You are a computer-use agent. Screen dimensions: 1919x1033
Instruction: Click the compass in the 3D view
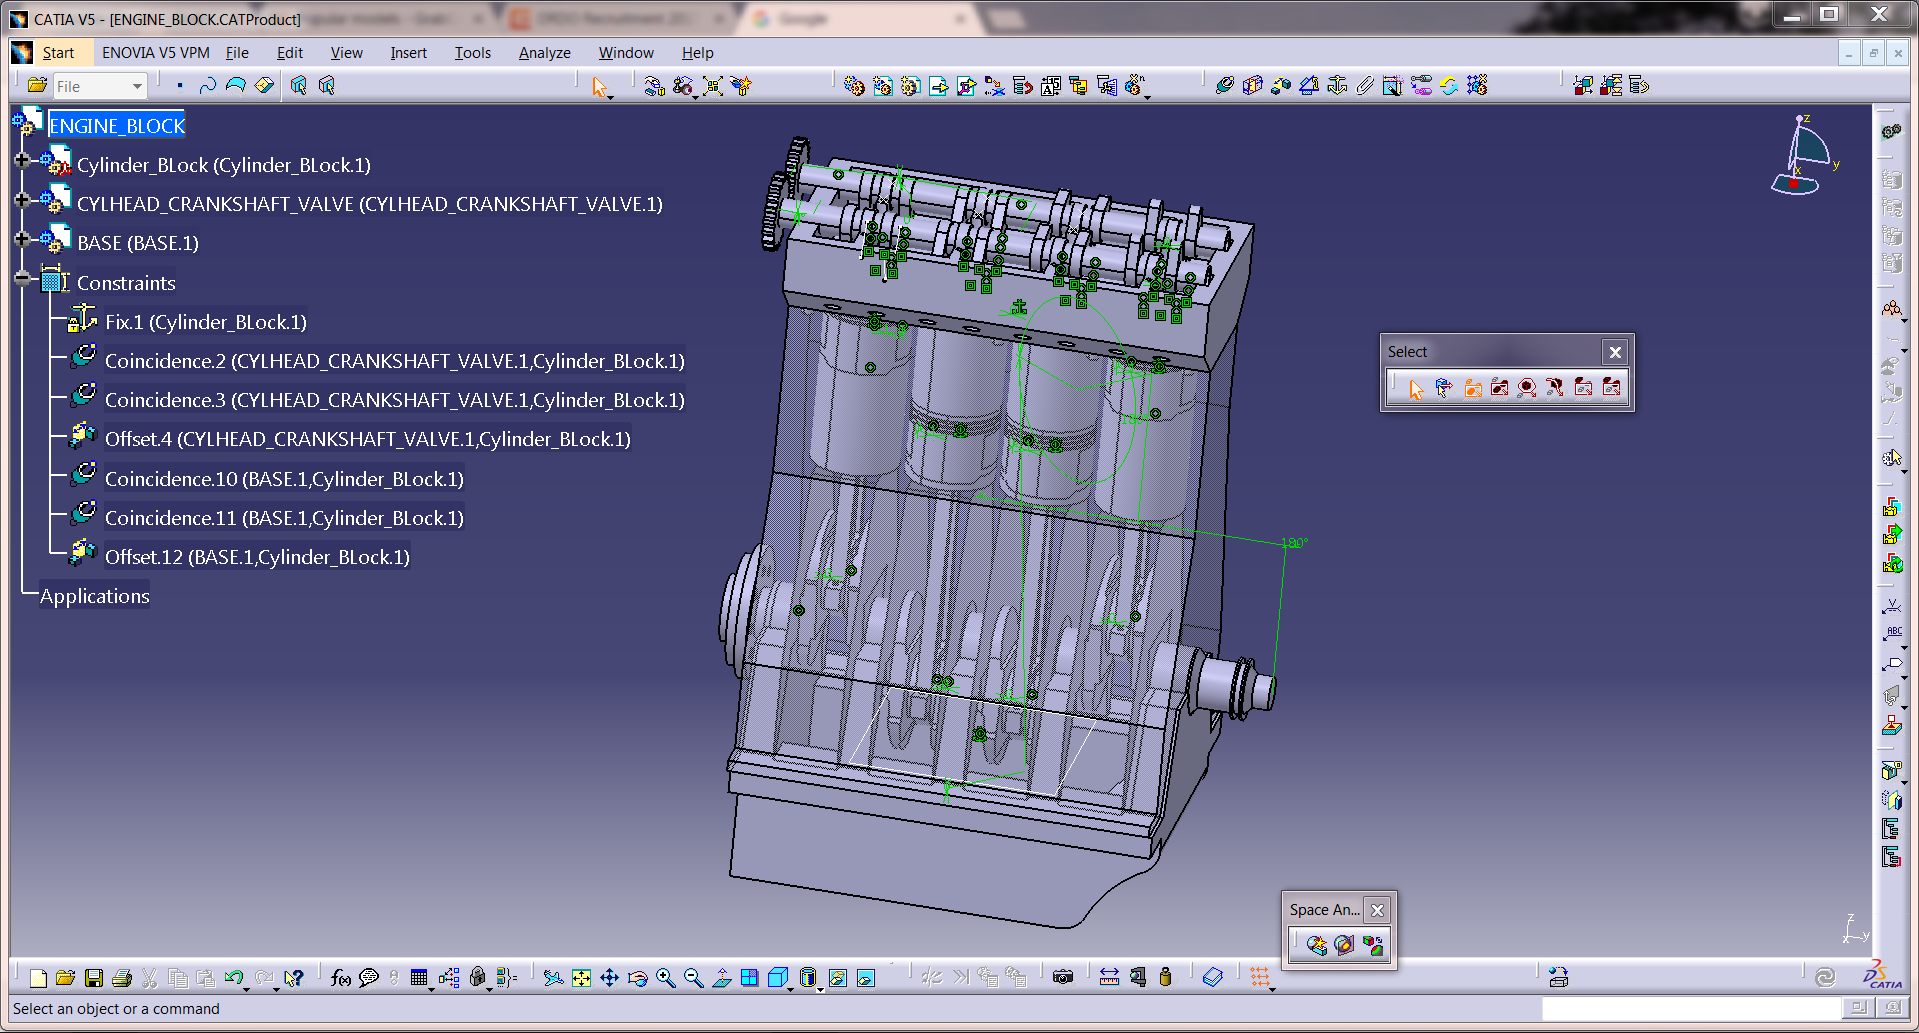click(x=1804, y=155)
